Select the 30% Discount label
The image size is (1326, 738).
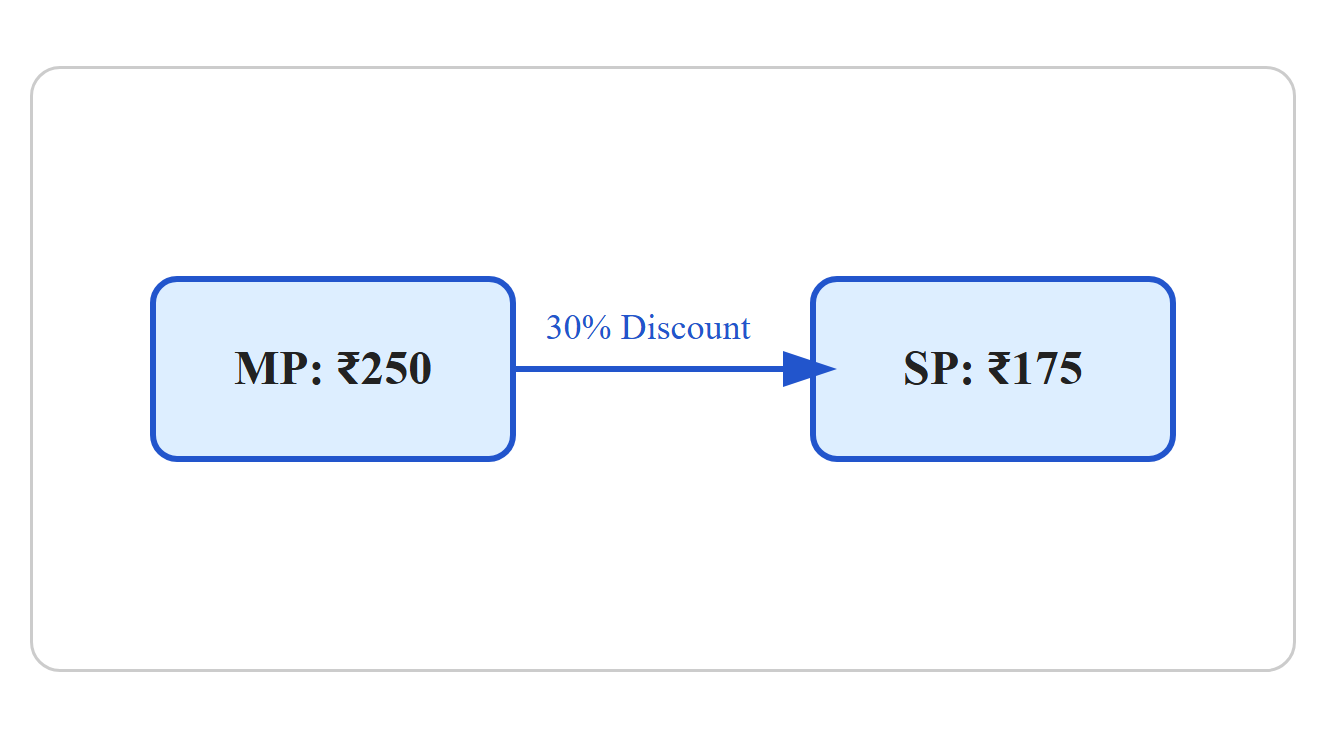[648, 327]
